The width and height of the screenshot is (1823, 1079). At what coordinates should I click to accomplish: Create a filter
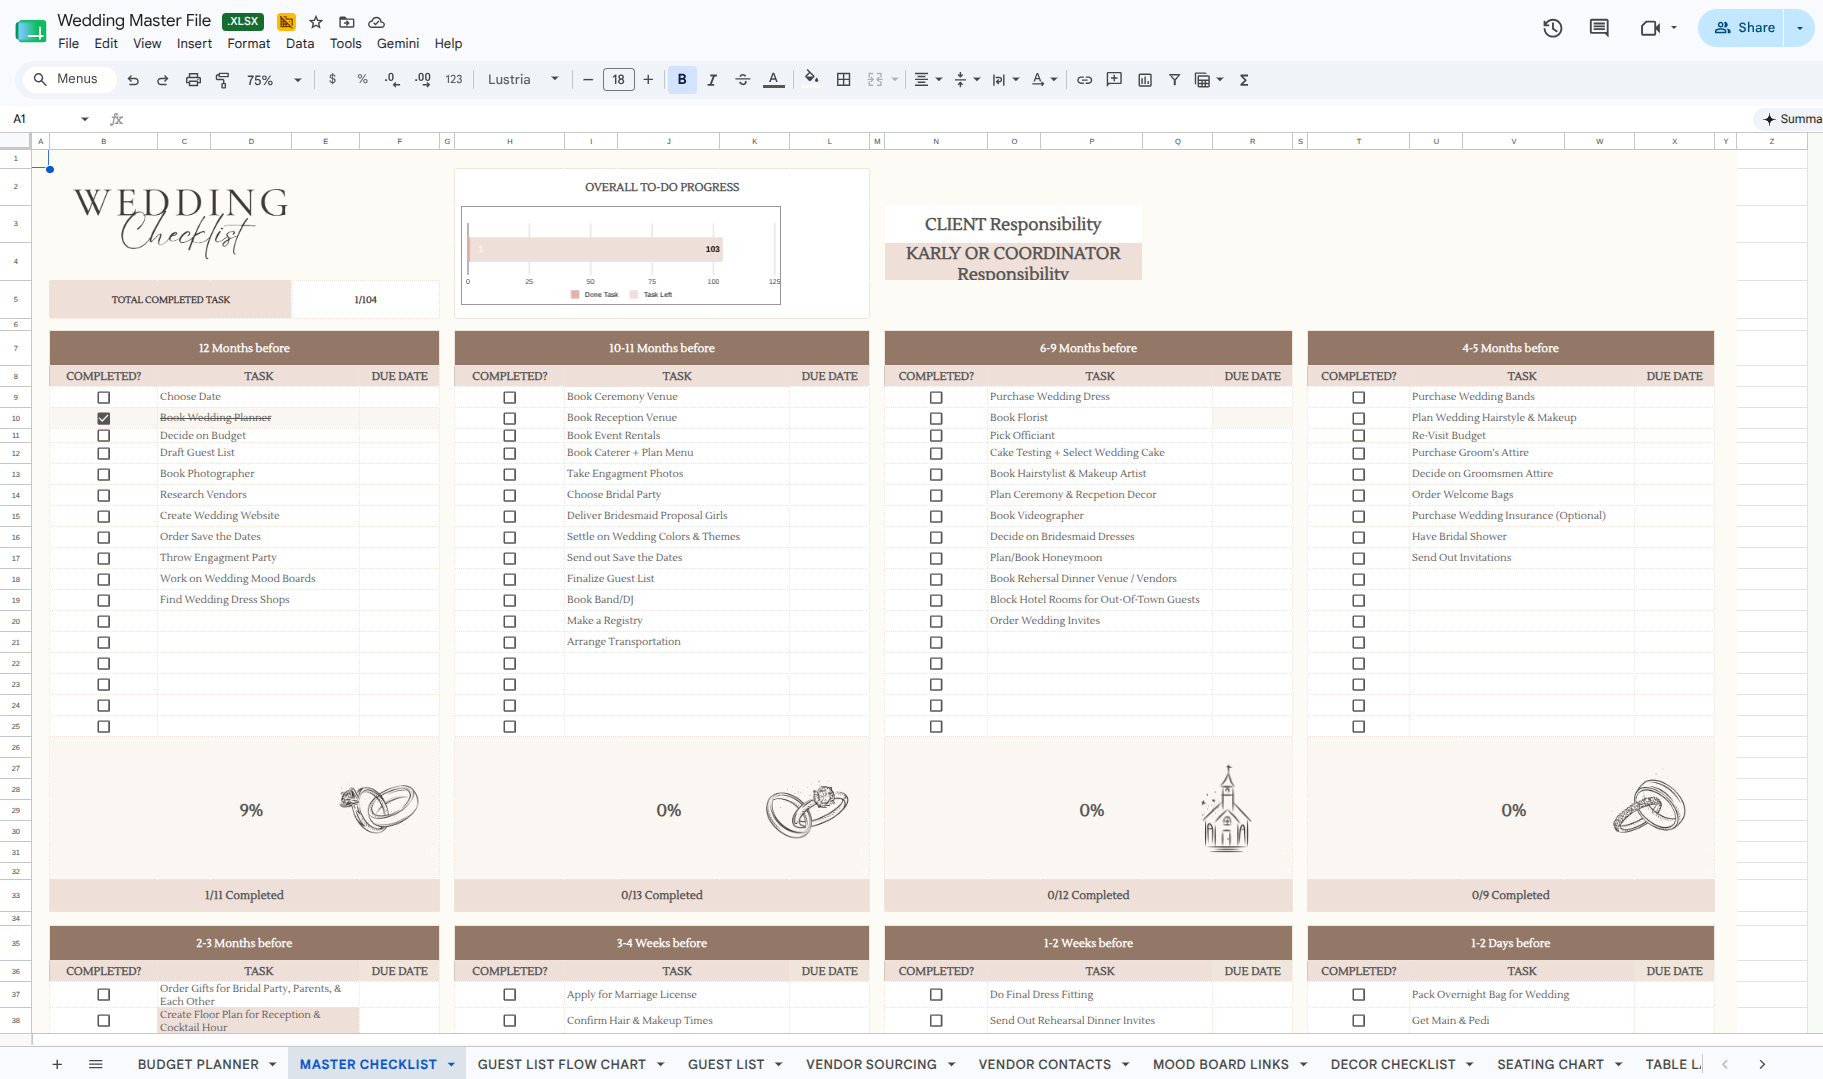point(1175,80)
